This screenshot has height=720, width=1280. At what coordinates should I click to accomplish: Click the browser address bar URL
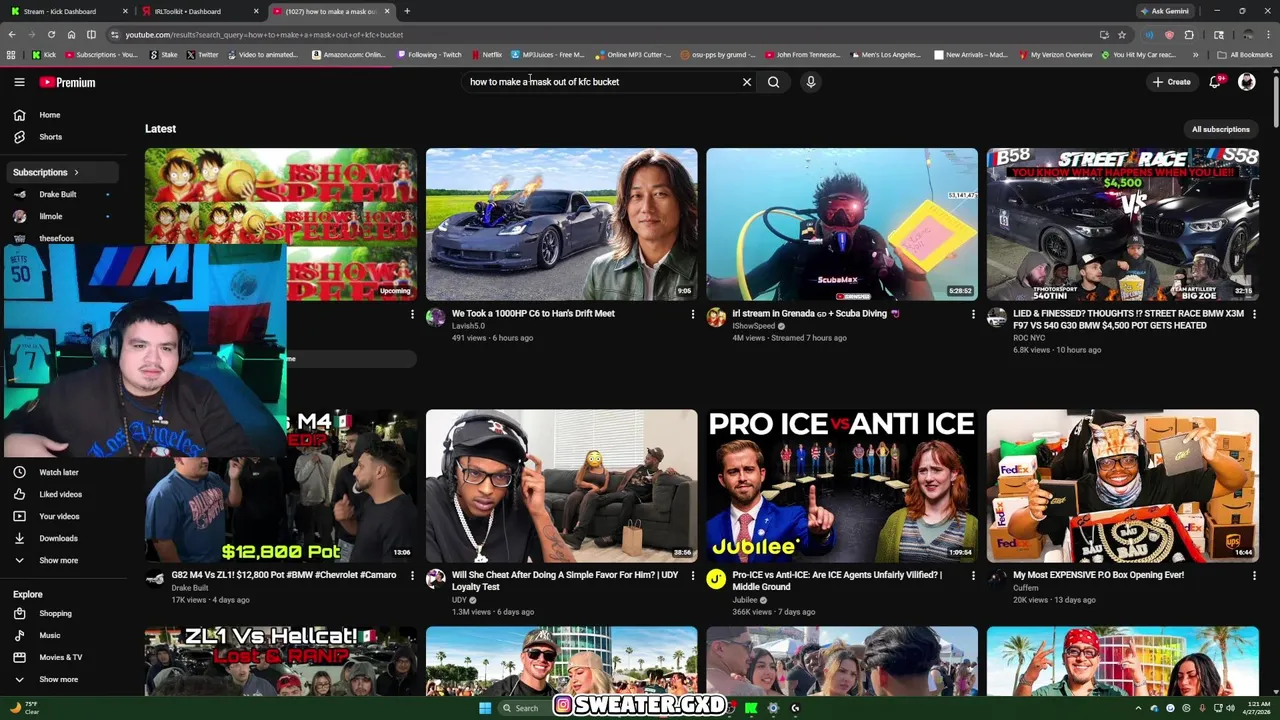pyautogui.click(x=264, y=35)
